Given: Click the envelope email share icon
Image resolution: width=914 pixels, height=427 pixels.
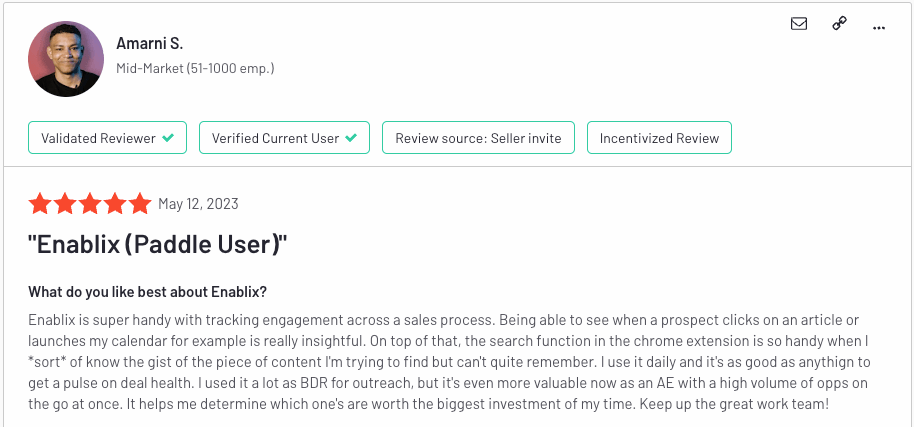Looking at the screenshot, I should (799, 24).
